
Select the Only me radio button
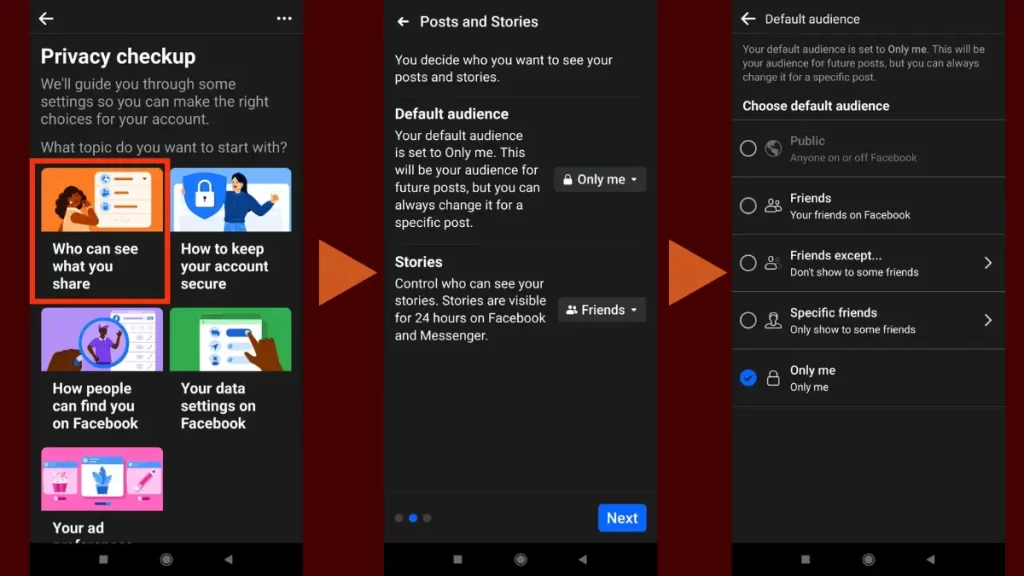pyautogui.click(x=748, y=378)
